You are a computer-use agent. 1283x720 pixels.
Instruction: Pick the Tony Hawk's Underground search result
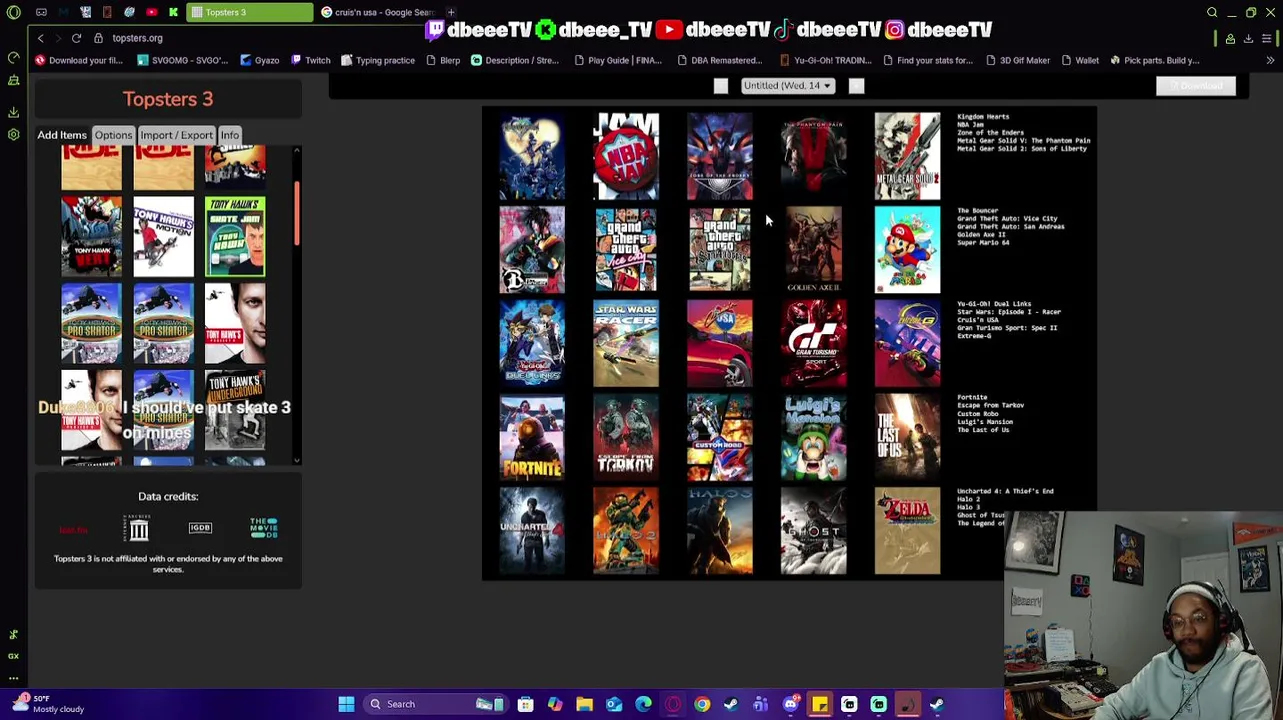point(235,410)
